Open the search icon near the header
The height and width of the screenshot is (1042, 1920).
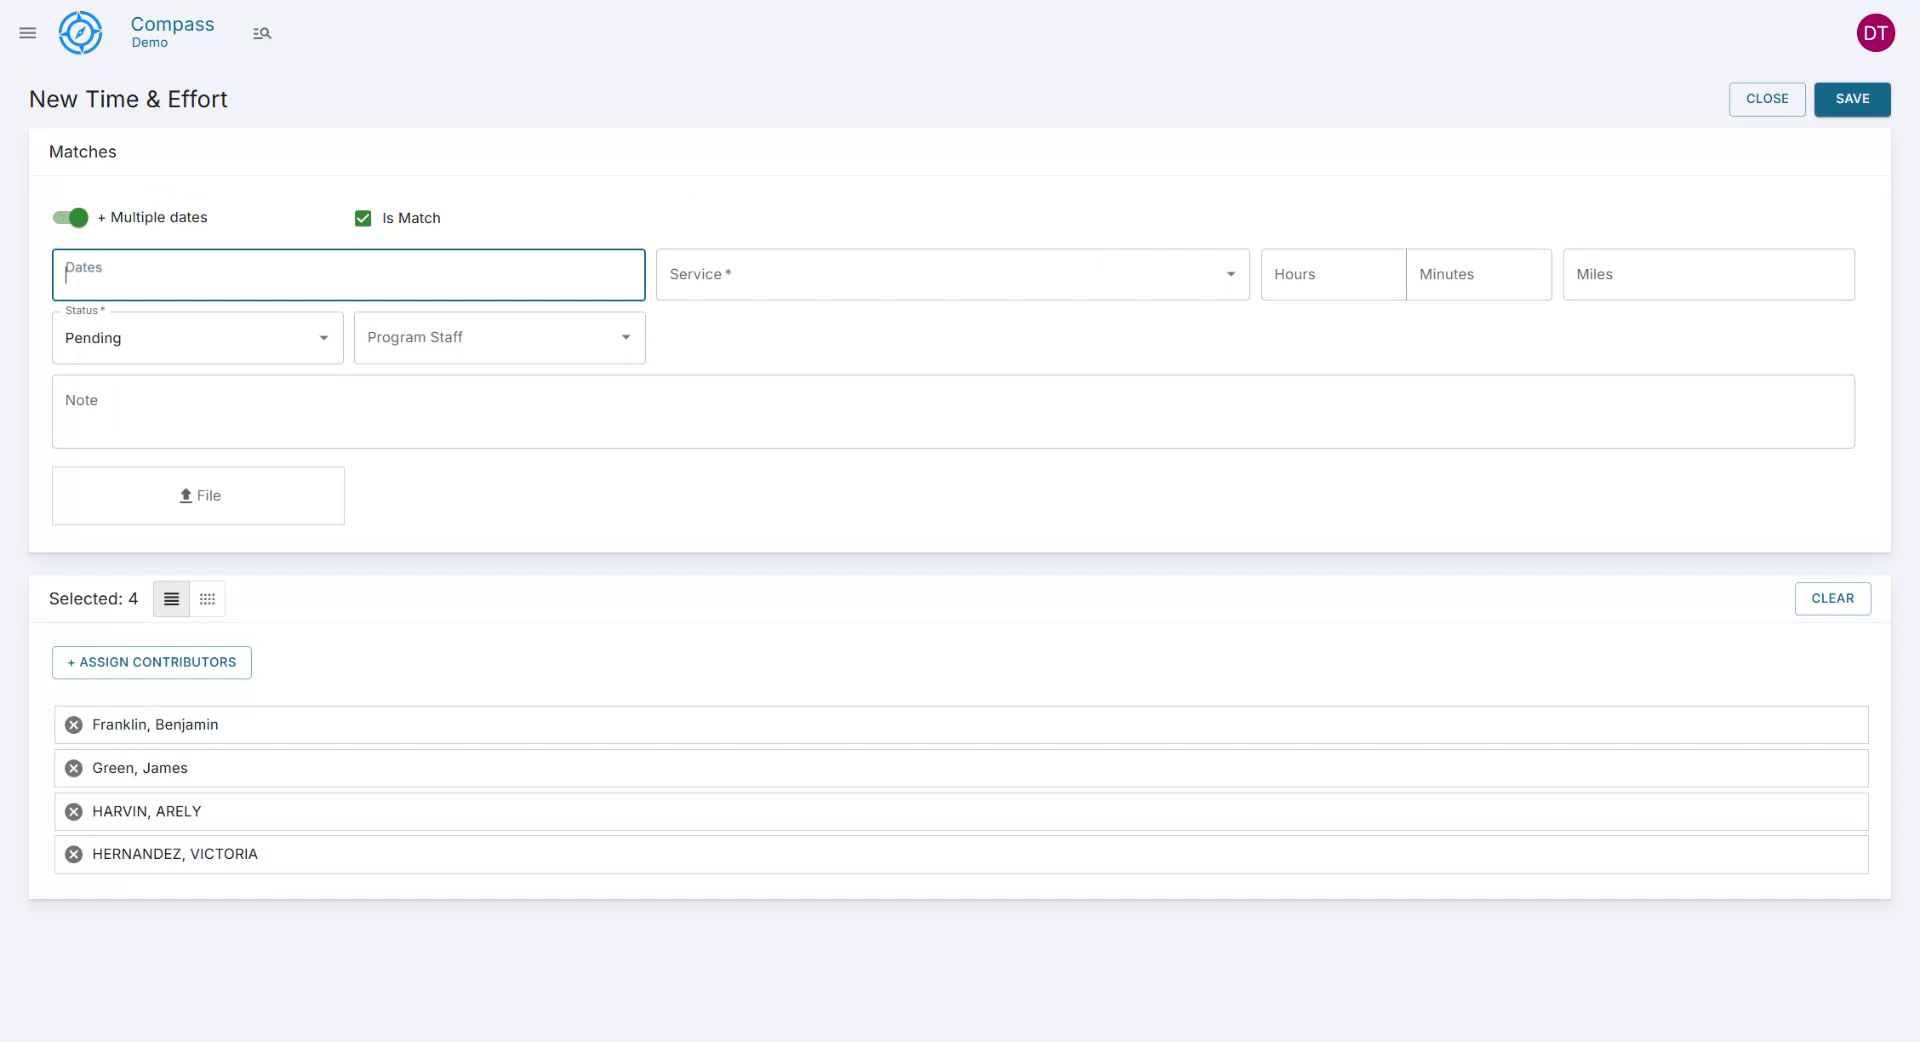[x=262, y=33]
